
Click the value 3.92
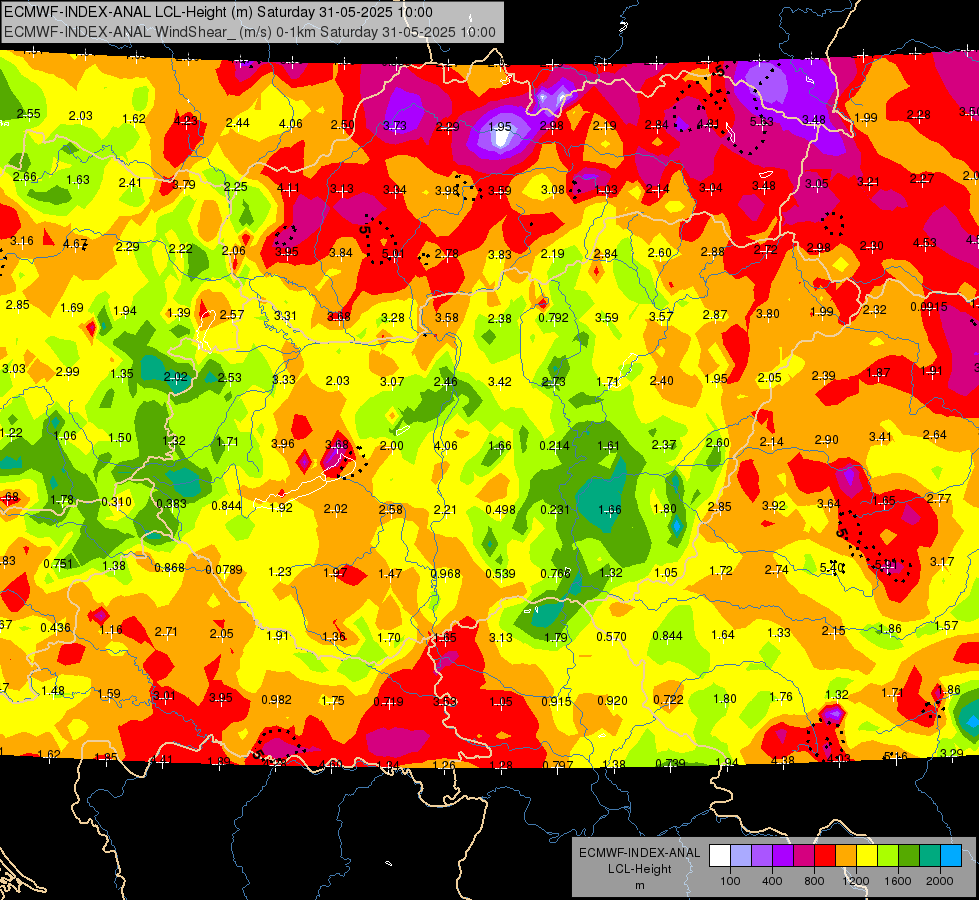coord(774,505)
